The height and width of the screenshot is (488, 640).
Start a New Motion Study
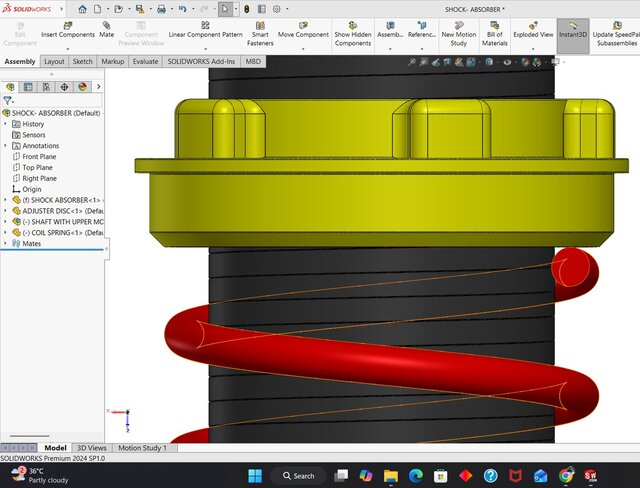point(459,33)
